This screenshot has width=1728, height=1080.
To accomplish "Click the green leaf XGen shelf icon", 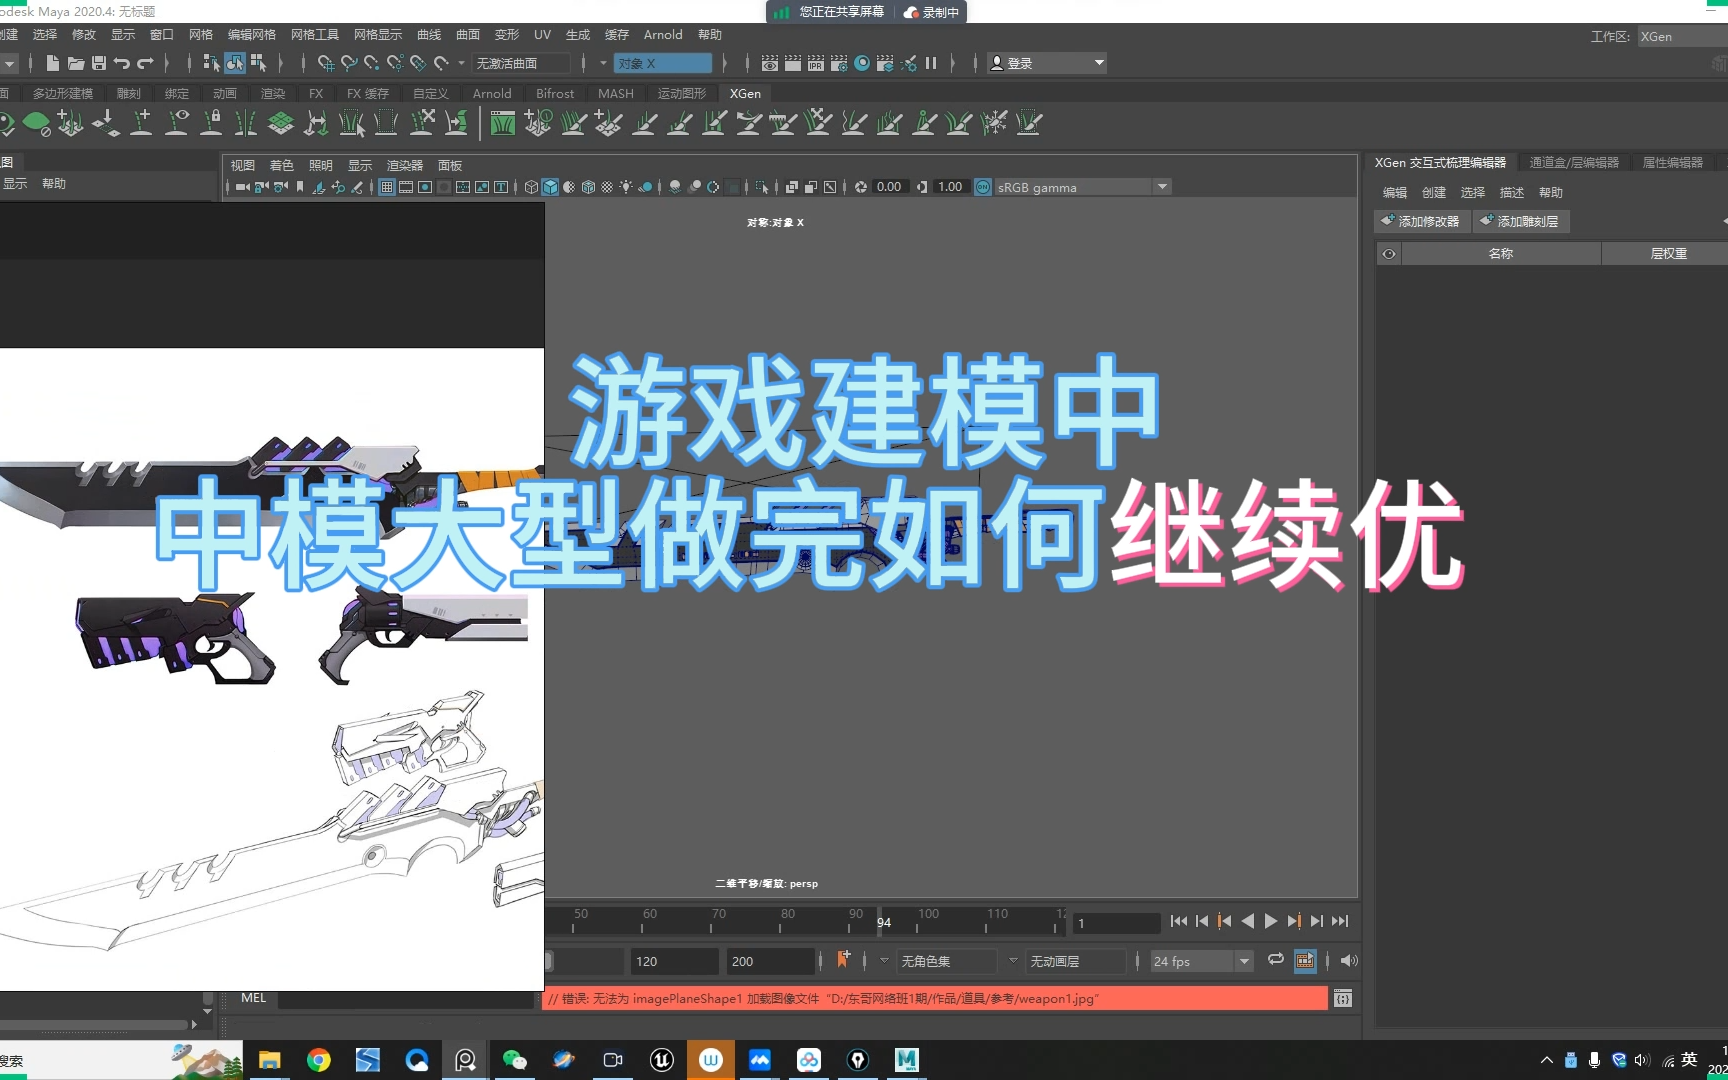I will point(36,123).
